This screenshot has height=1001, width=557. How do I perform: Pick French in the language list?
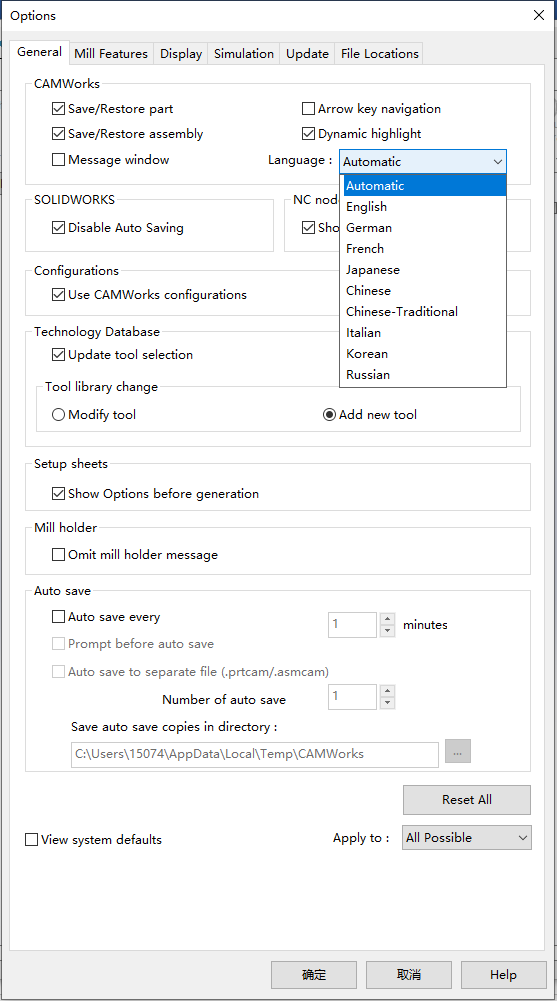coord(423,249)
